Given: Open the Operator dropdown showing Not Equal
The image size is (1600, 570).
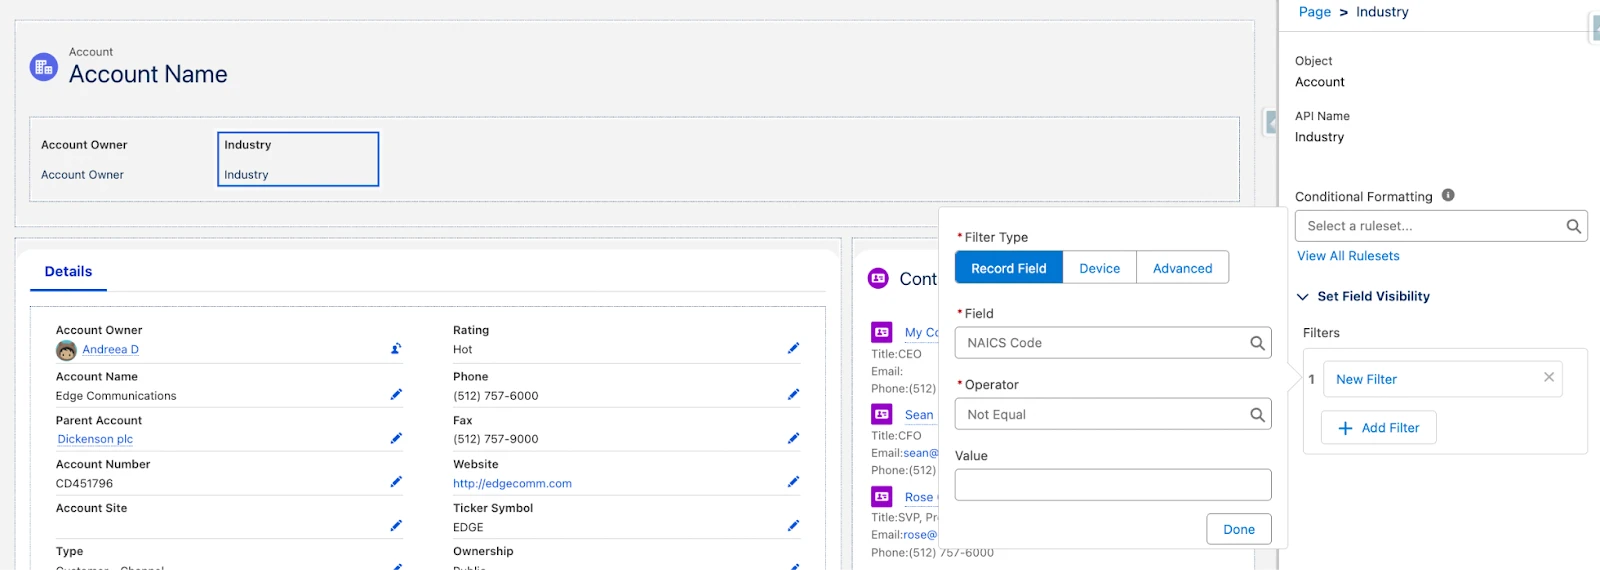Looking at the screenshot, I should click(x=1112, y=415).
